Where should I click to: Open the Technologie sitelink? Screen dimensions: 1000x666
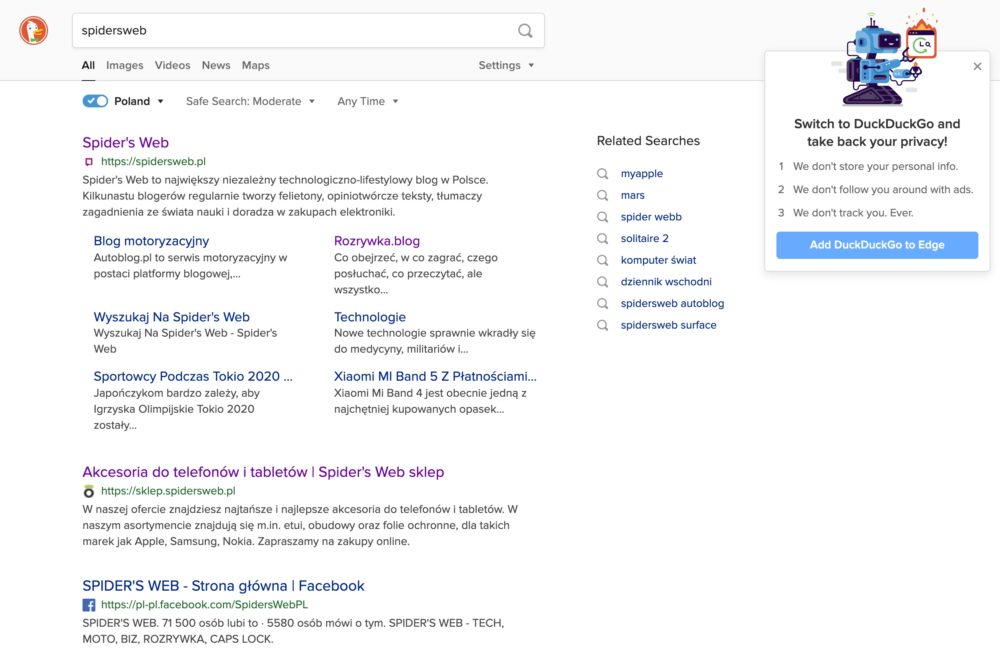pyautogui.click(x=370, y=317)
